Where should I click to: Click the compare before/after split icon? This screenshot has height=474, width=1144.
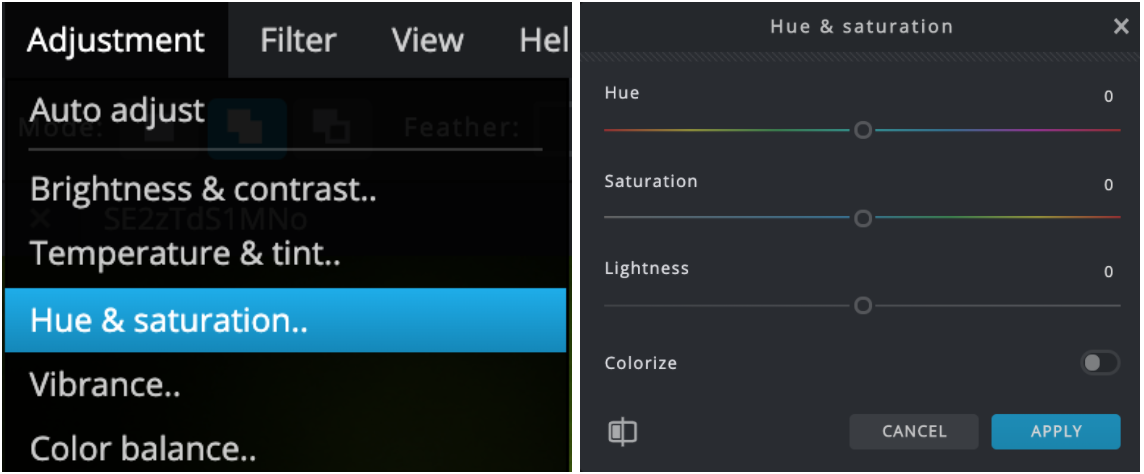[x=622, y=432]
